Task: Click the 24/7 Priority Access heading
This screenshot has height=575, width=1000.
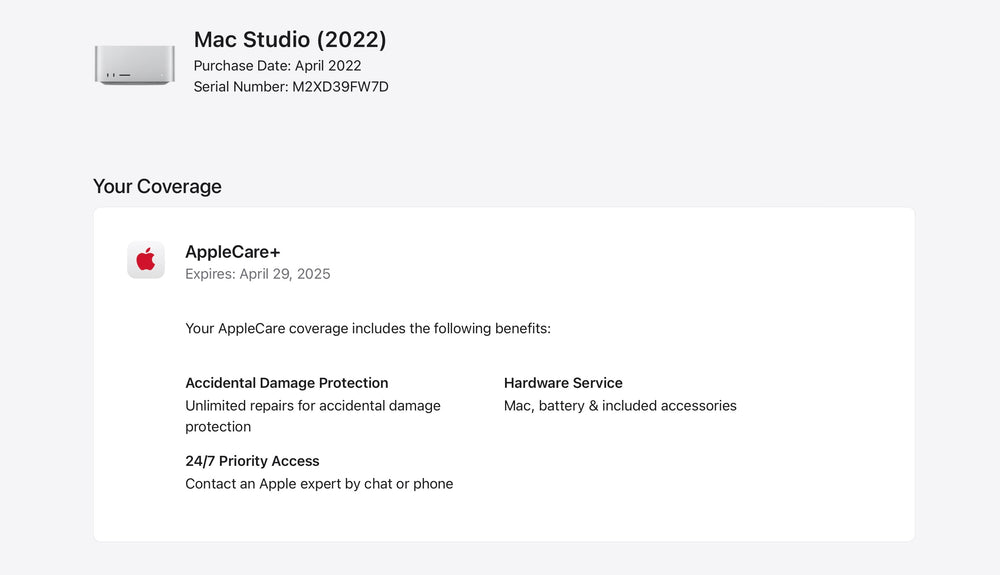Action: click(x=253, y=461)
